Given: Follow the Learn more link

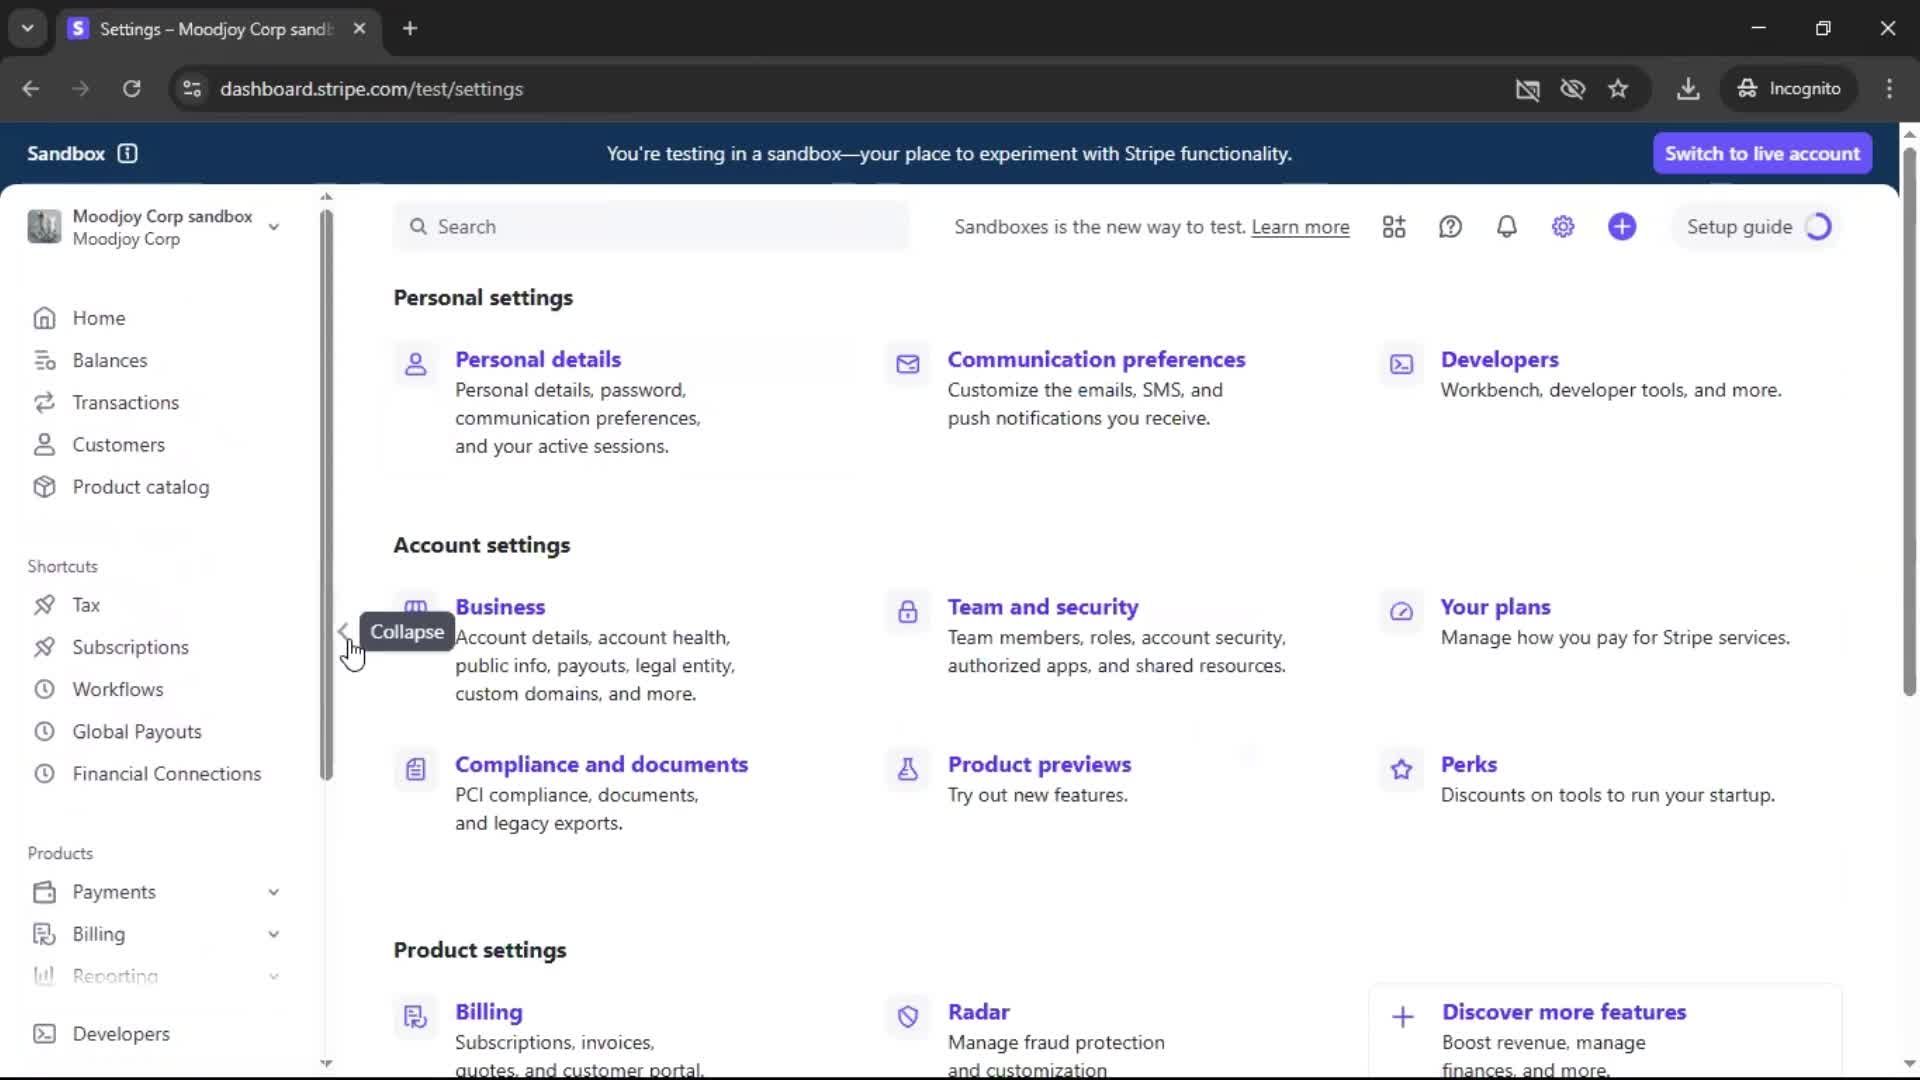Looking at the screenshot, I should 1300,227.
